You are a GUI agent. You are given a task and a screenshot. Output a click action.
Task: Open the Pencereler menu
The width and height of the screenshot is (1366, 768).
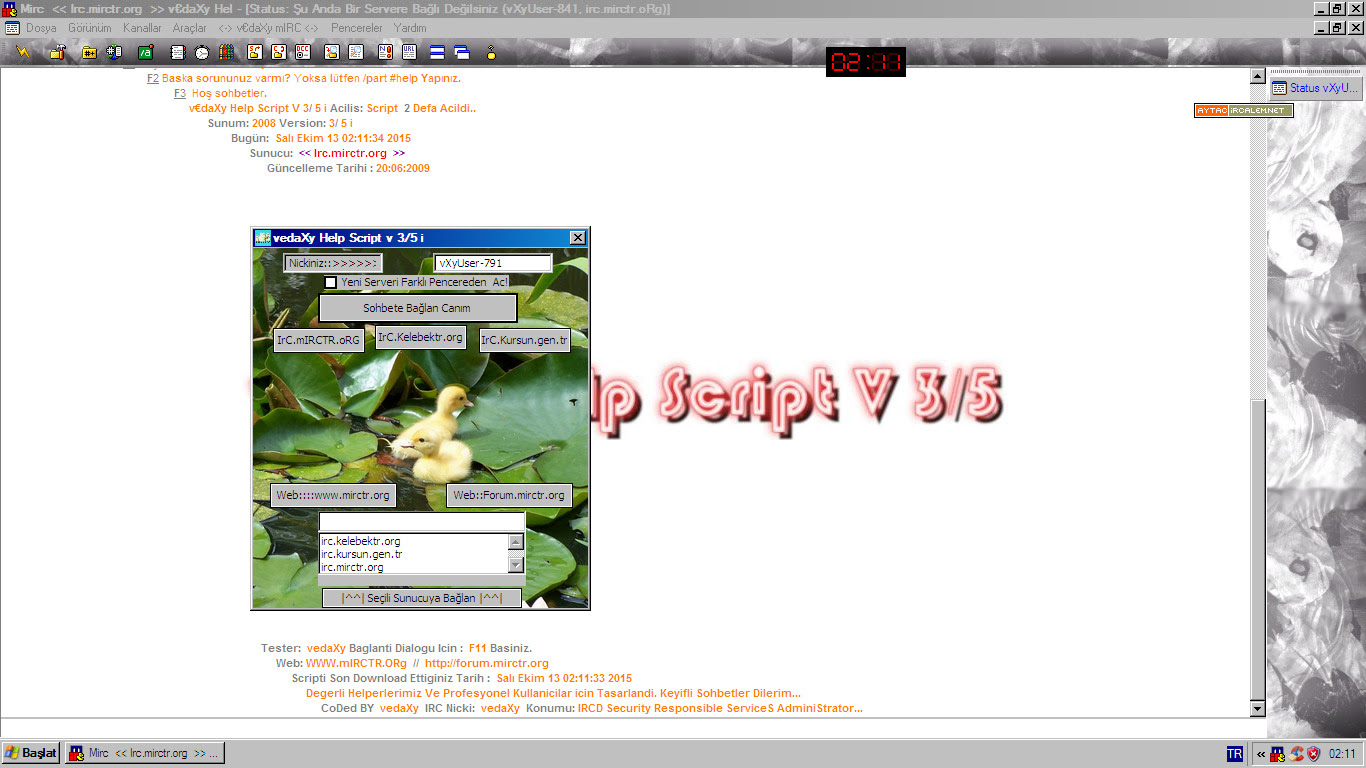click(x=357, y=28)
